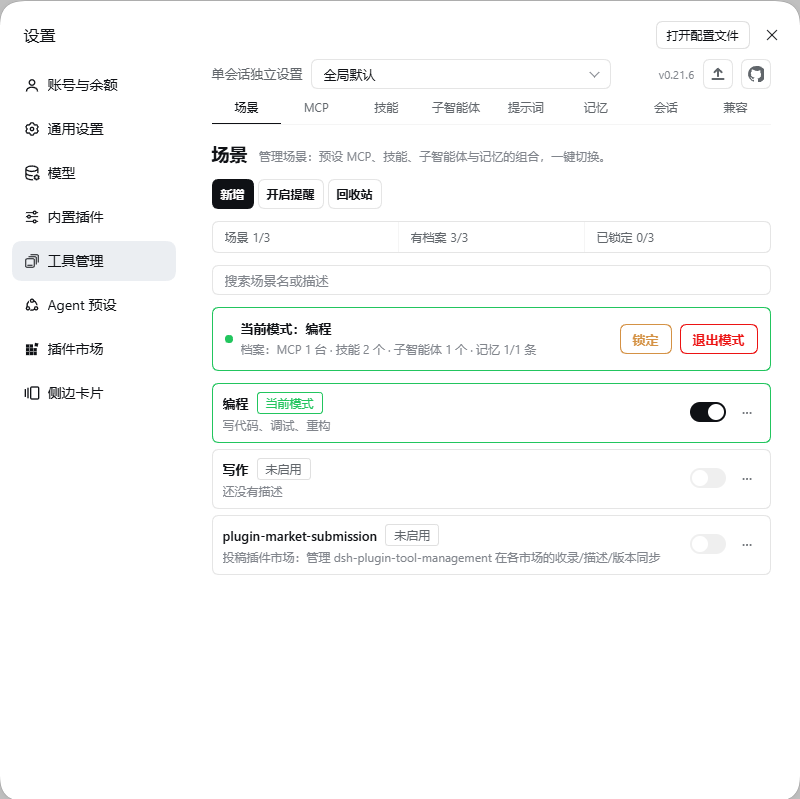Click the 场景 1/3 stat cell
The height and width of the screenshot is (799, 800).
(x=305, y=238)
